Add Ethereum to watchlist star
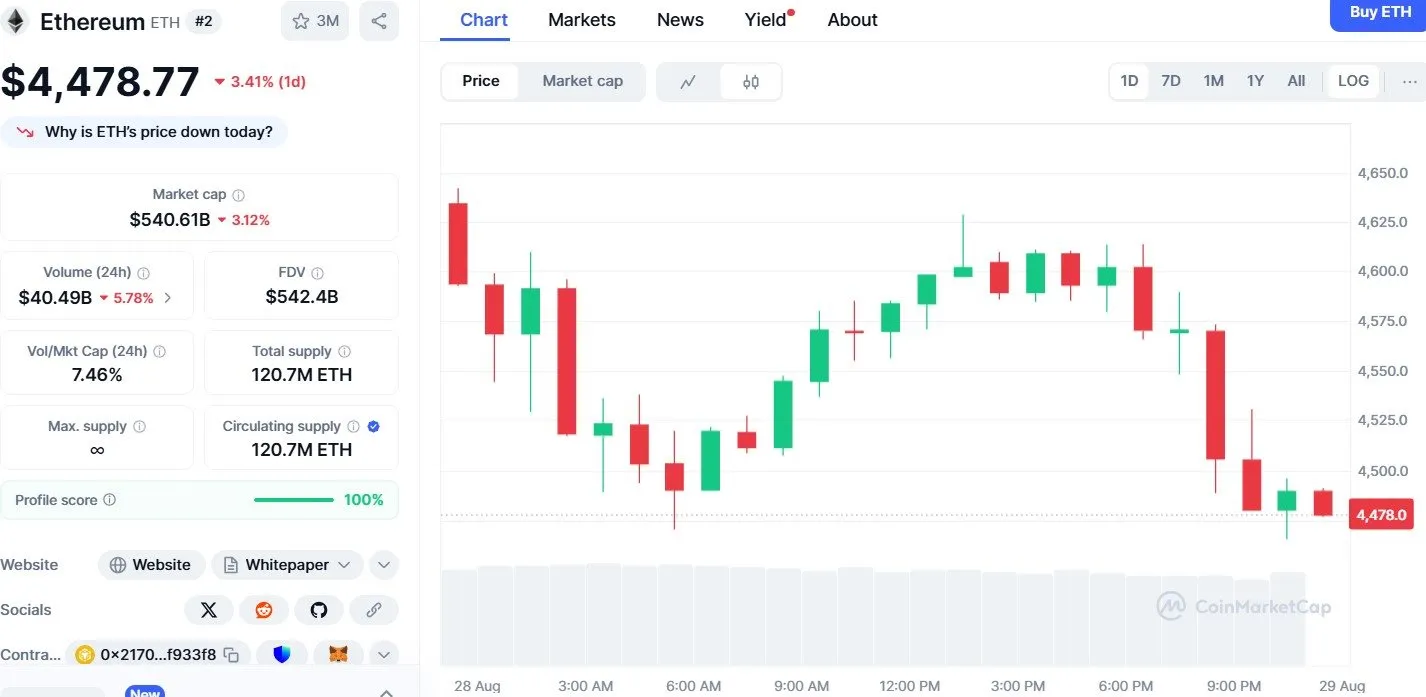Image resolution: width=1426 pixels, height=697 pixels. (x=297, y=20)
